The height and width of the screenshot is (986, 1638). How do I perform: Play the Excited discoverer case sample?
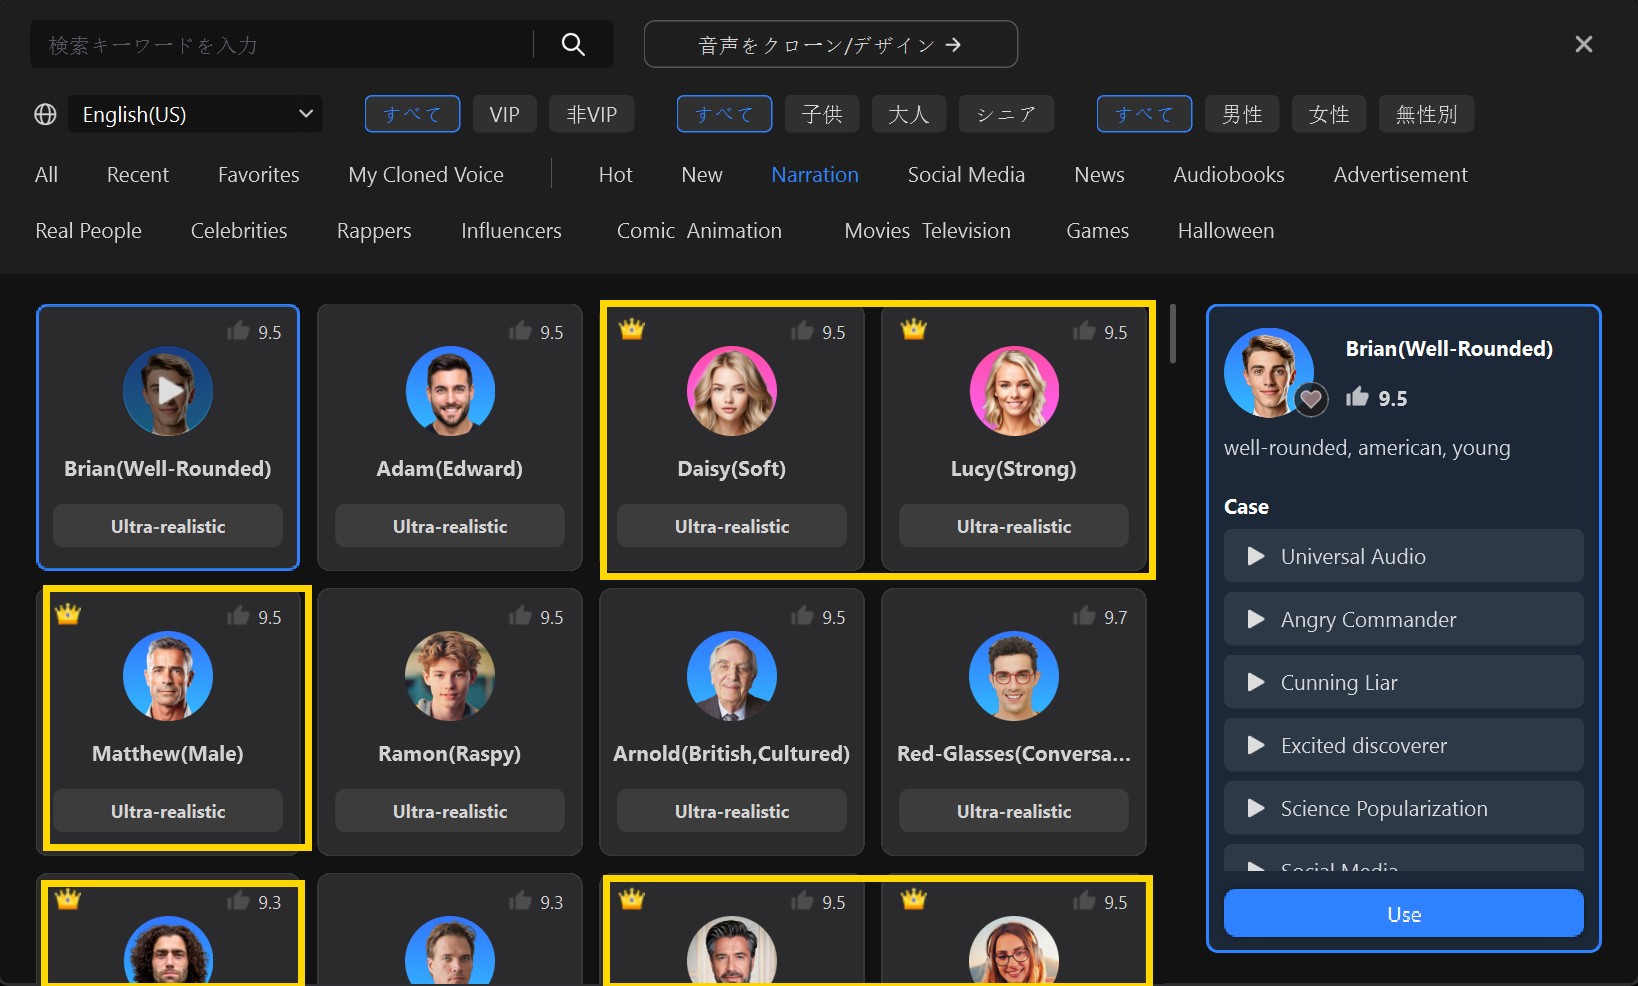coord(1256,745)
